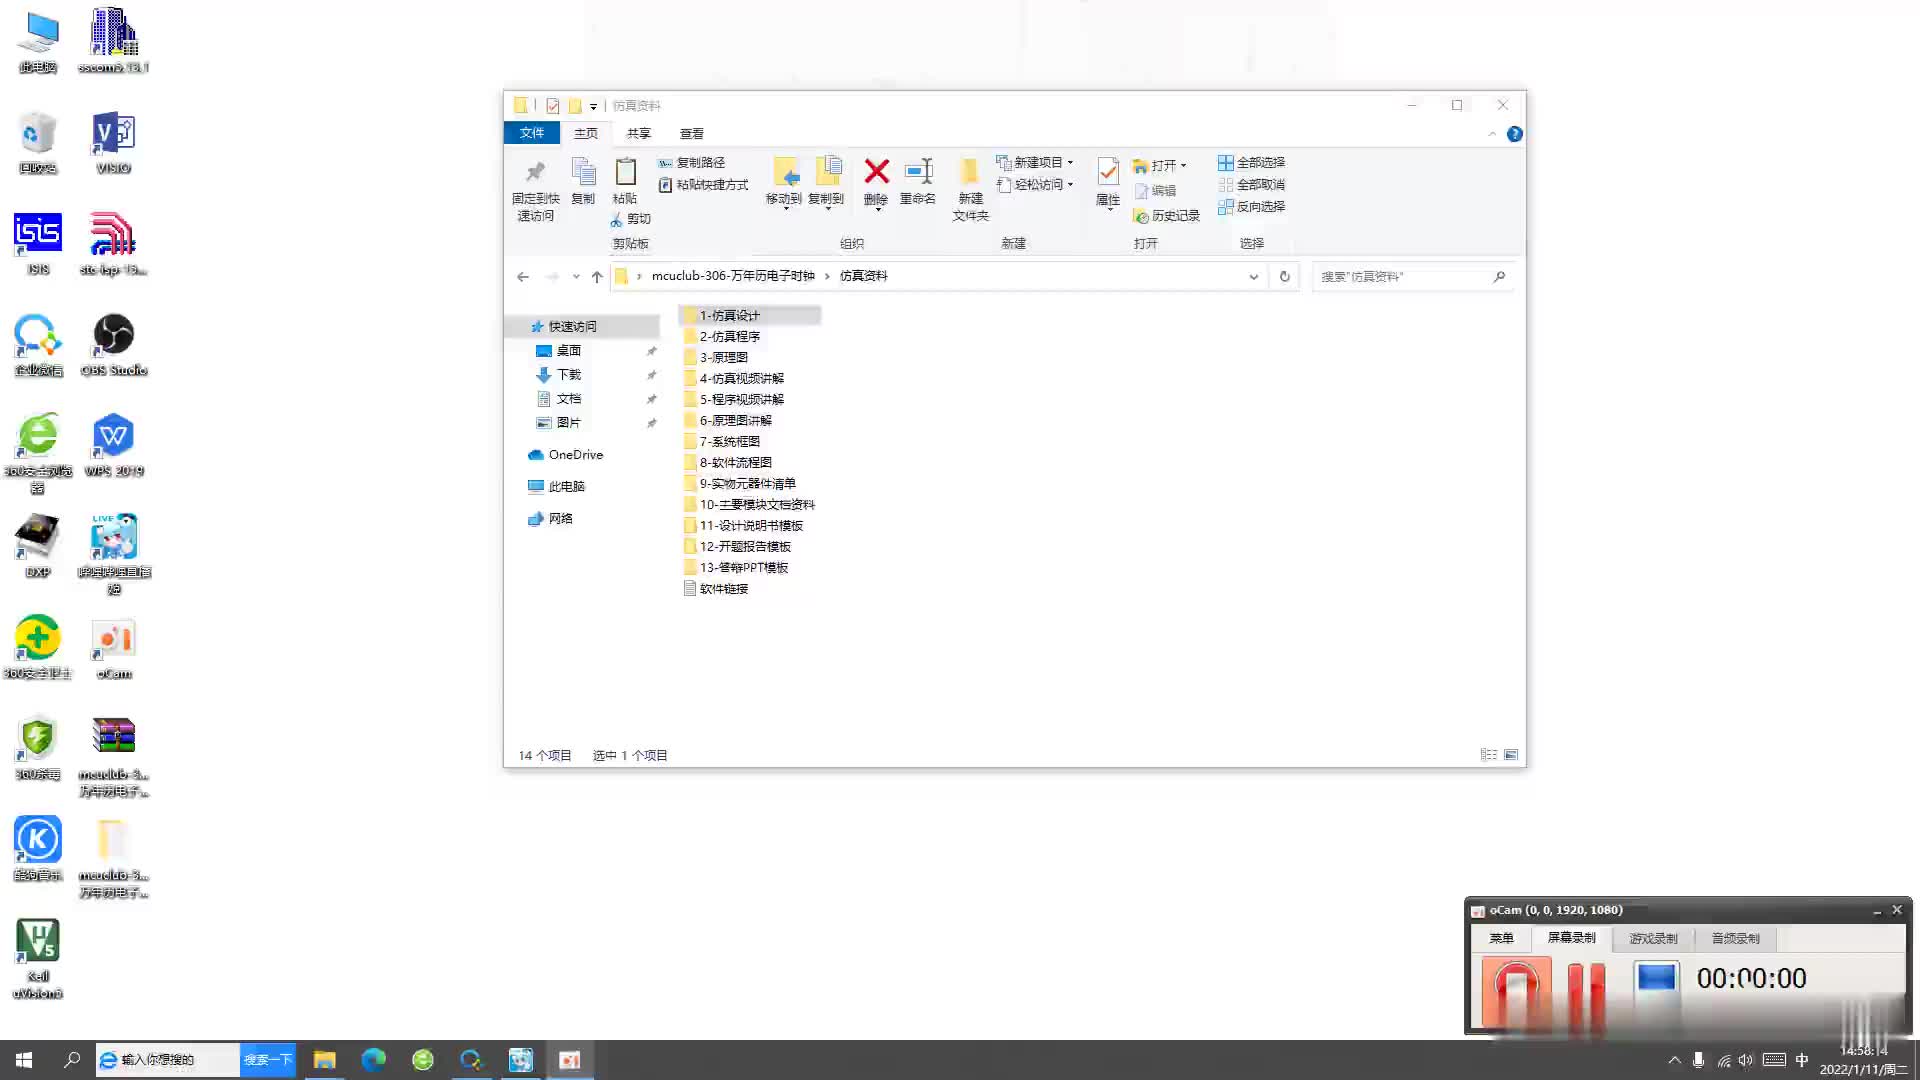Click 反向选择 (Invert selection)

(1251, 206)
